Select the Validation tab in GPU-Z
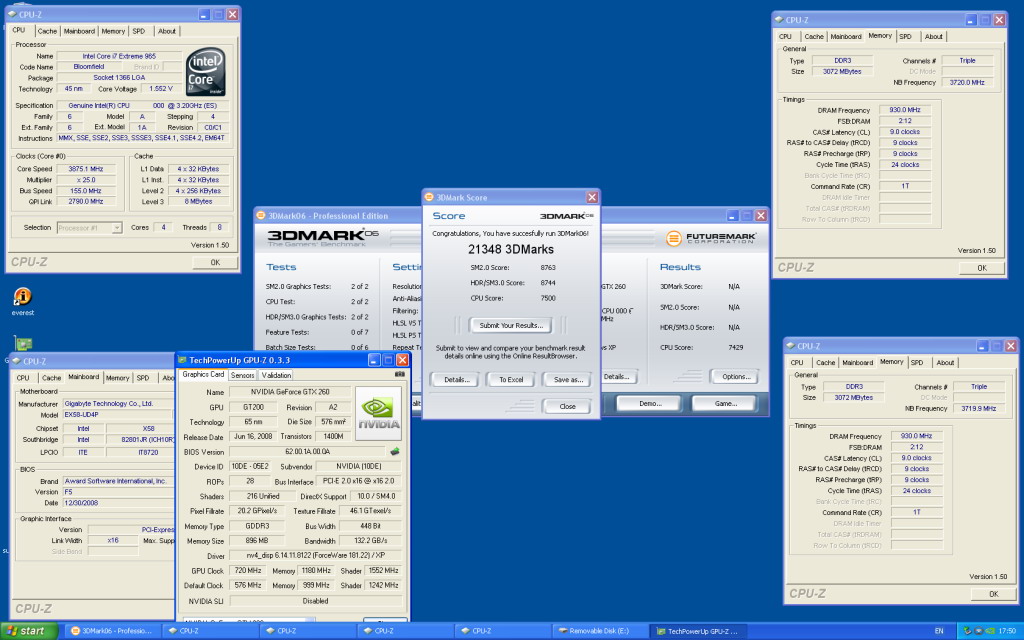Image resolution: width=1024 pixels, height=640 pixels. 276,376
